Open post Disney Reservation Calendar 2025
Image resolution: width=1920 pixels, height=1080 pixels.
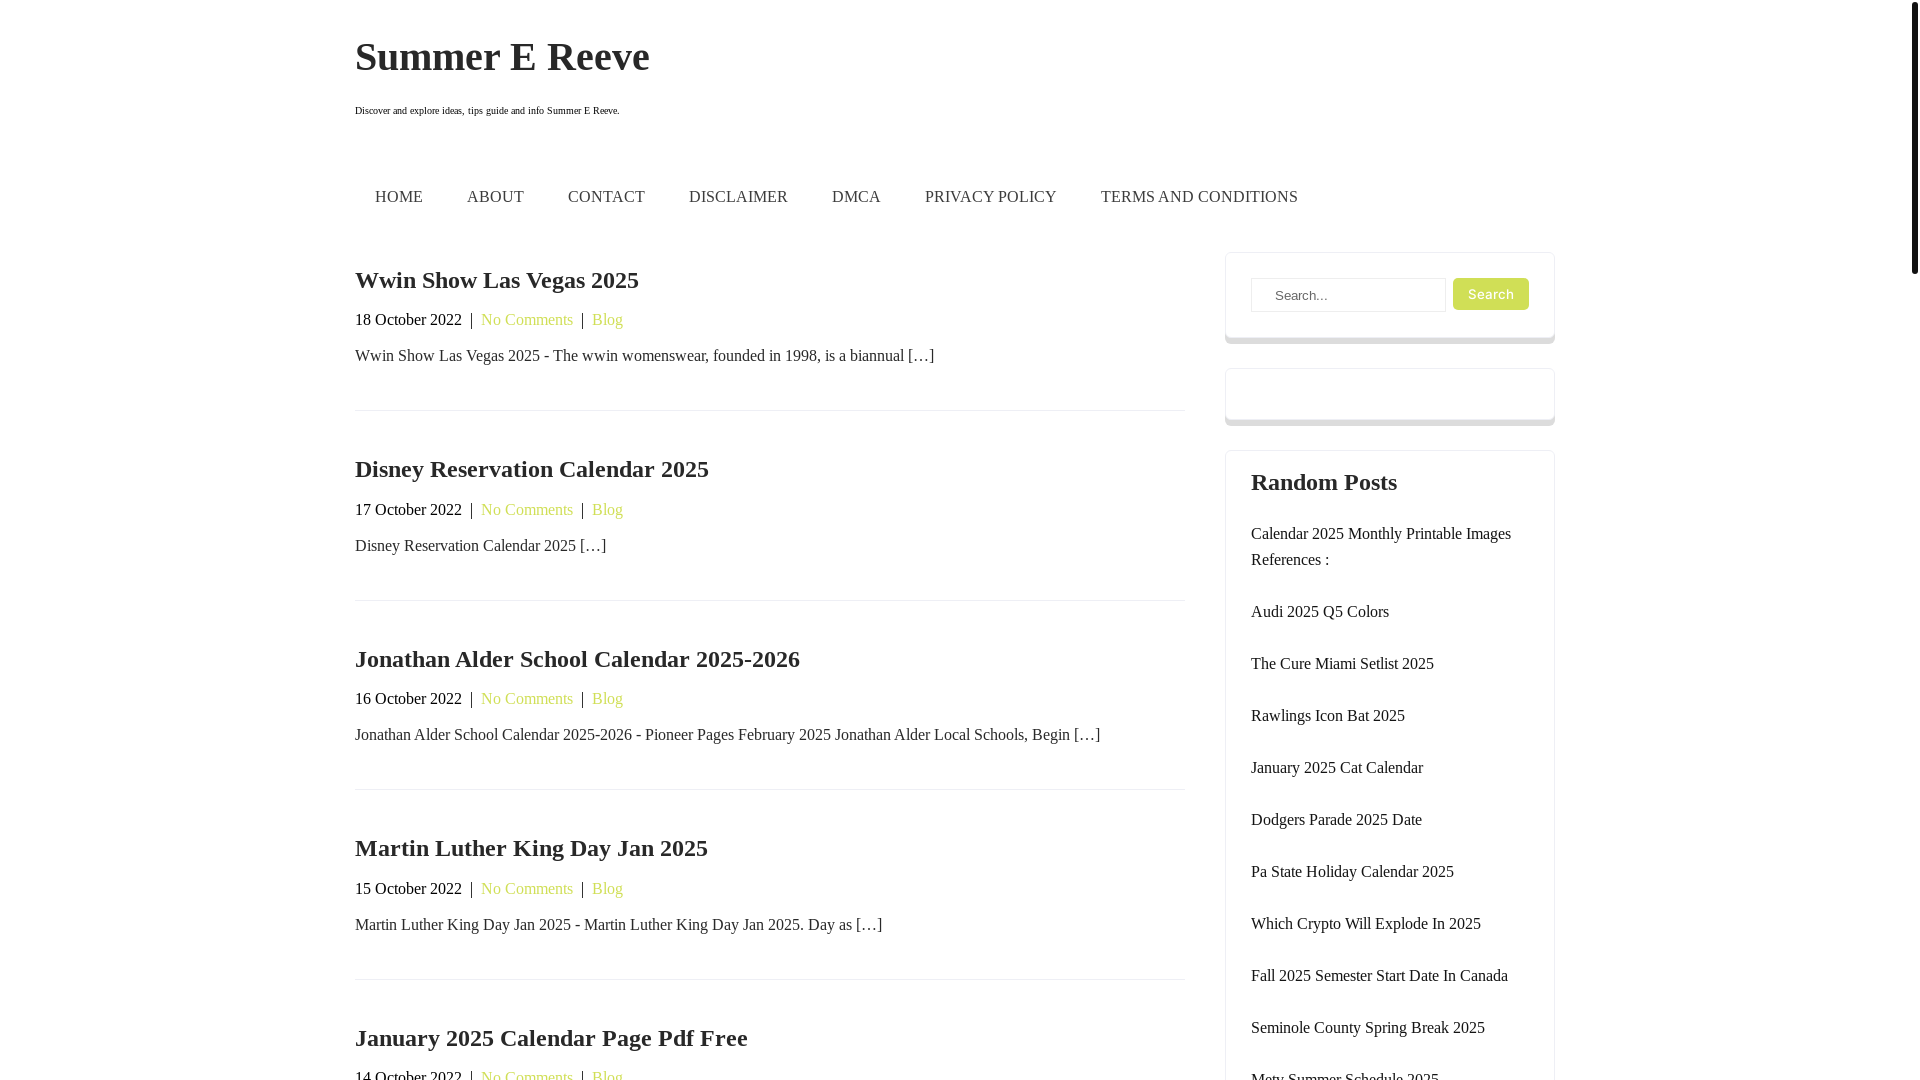[x=532, y=469]
